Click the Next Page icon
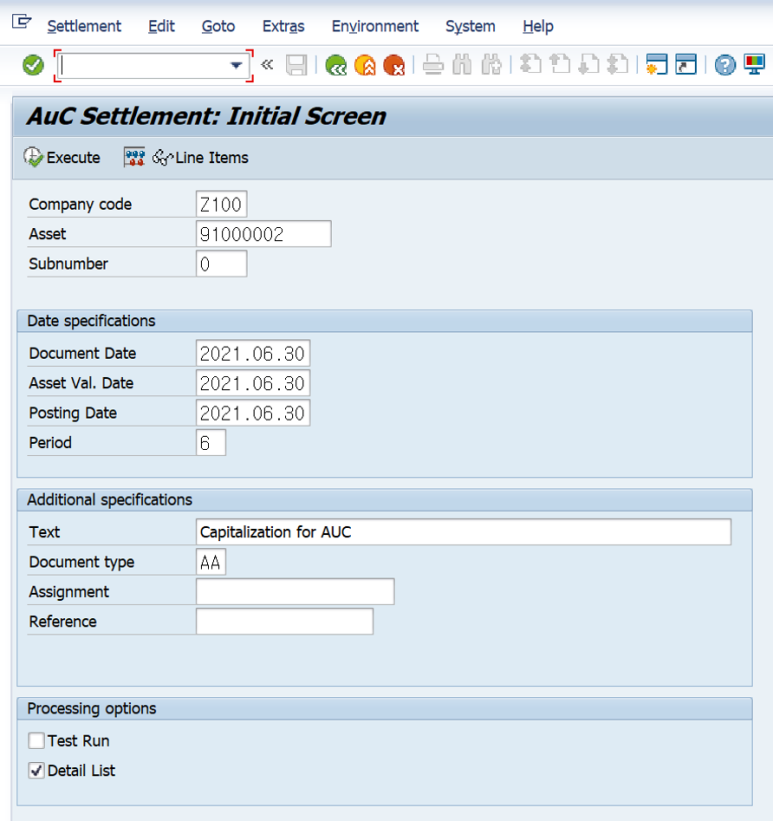The width and height of the screenshot is (773, 821). point(589,65)
